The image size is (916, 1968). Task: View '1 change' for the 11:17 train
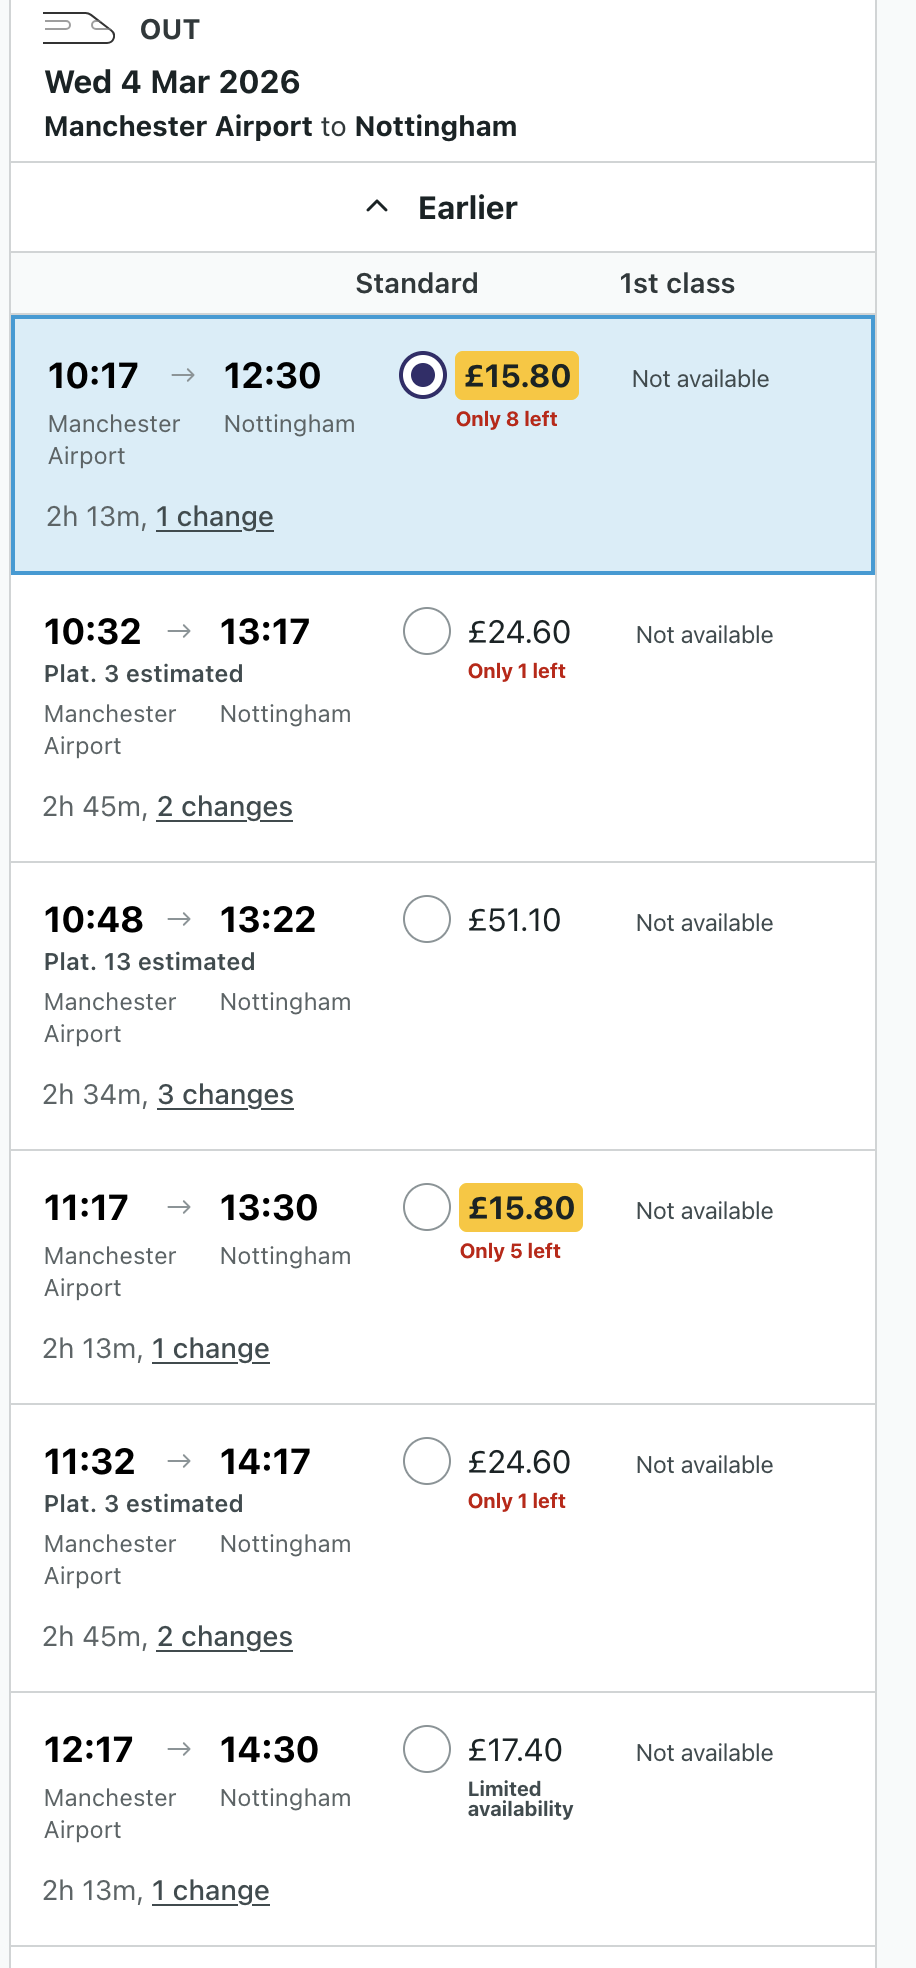pyautogui.click(x=210, y=1349)
